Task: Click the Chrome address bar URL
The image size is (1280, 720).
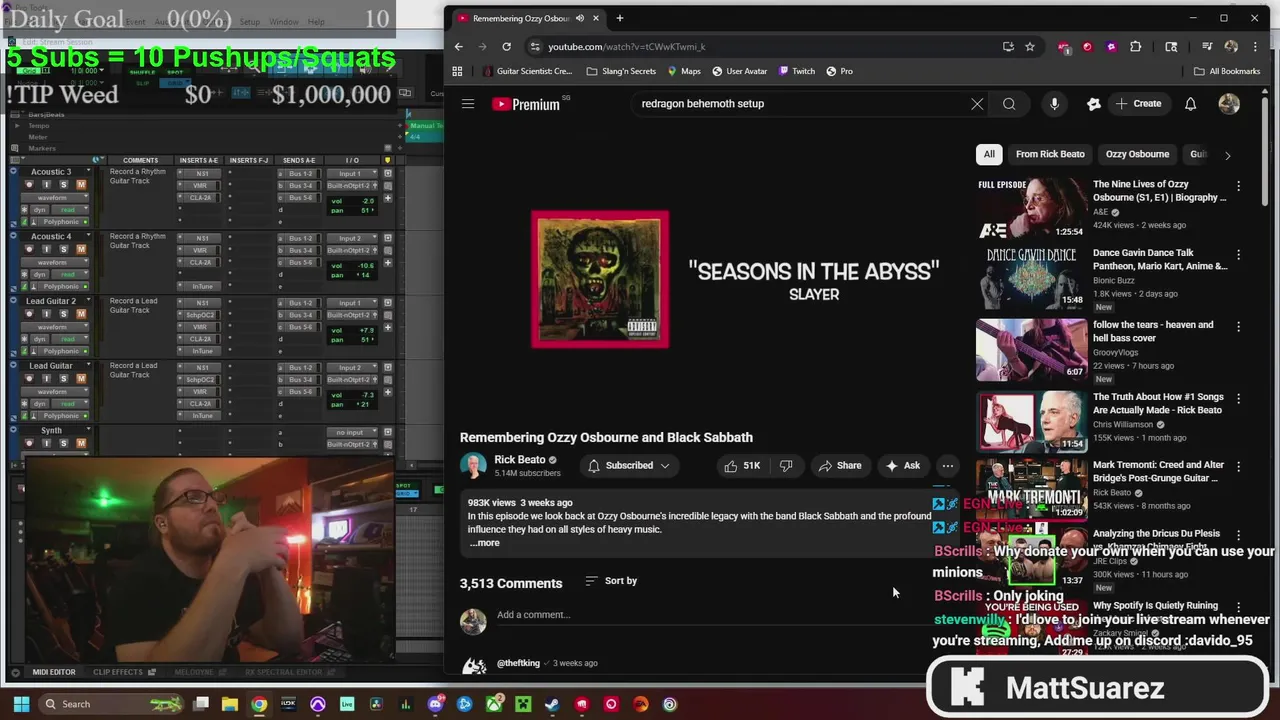Action: click(626, 47)
